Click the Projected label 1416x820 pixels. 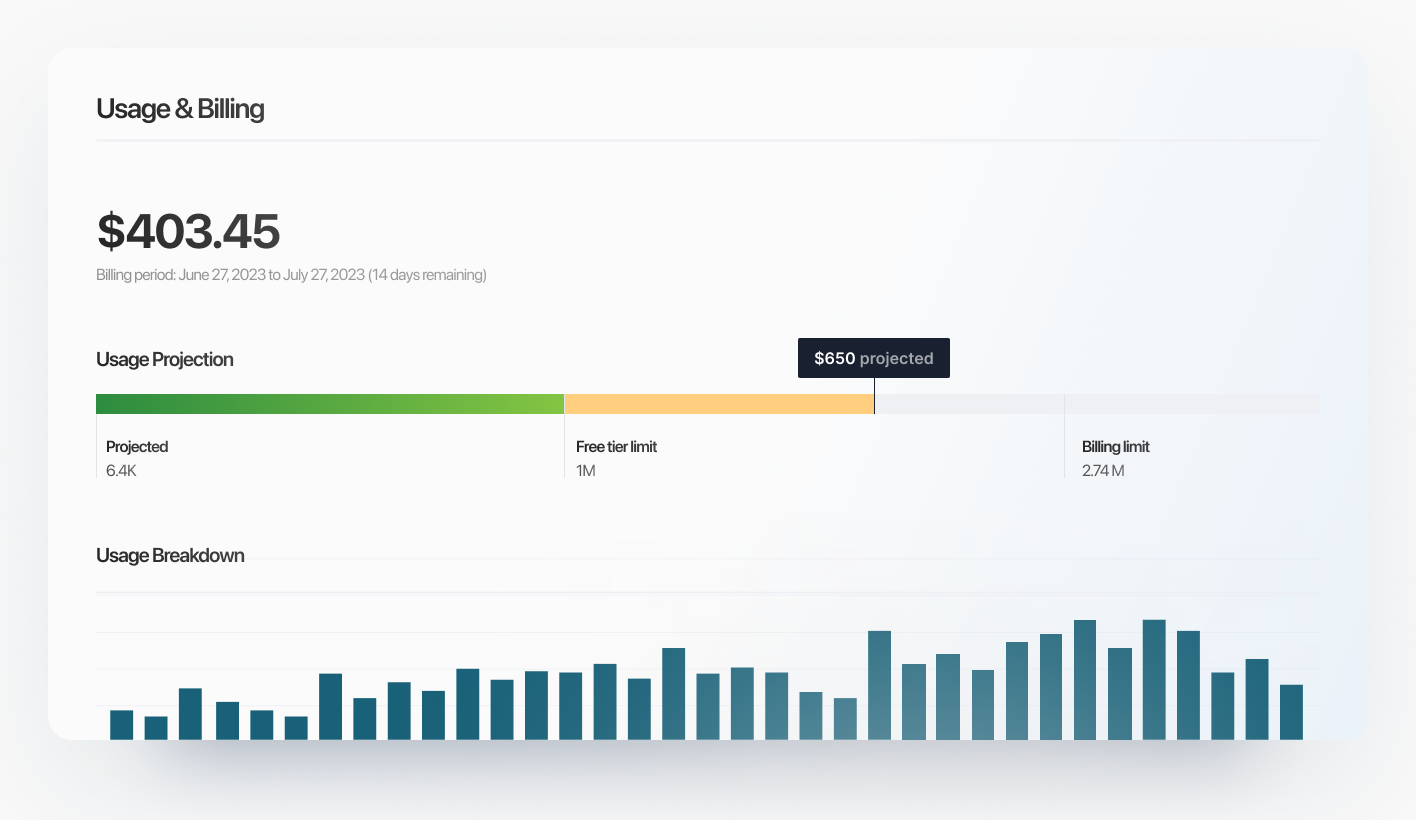tap(137, 447)
